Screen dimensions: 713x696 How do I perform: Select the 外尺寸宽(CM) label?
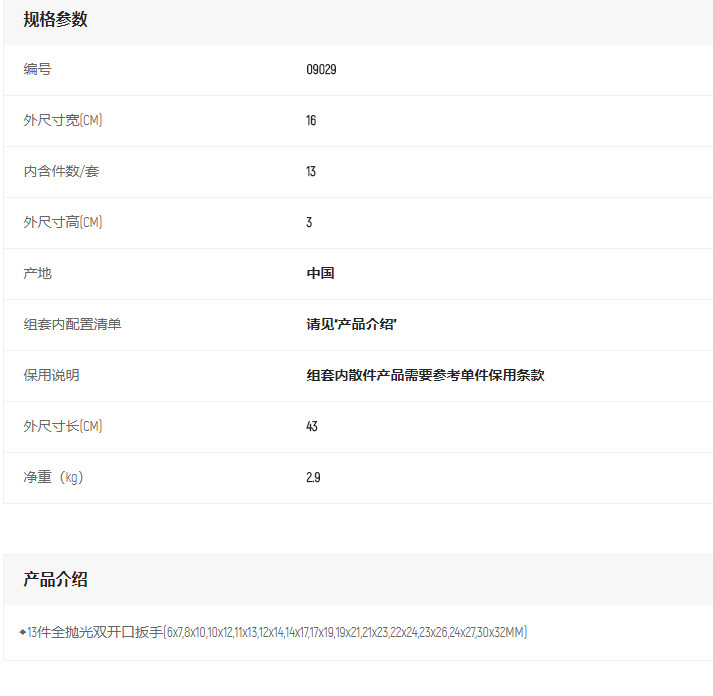coord(63,121)
